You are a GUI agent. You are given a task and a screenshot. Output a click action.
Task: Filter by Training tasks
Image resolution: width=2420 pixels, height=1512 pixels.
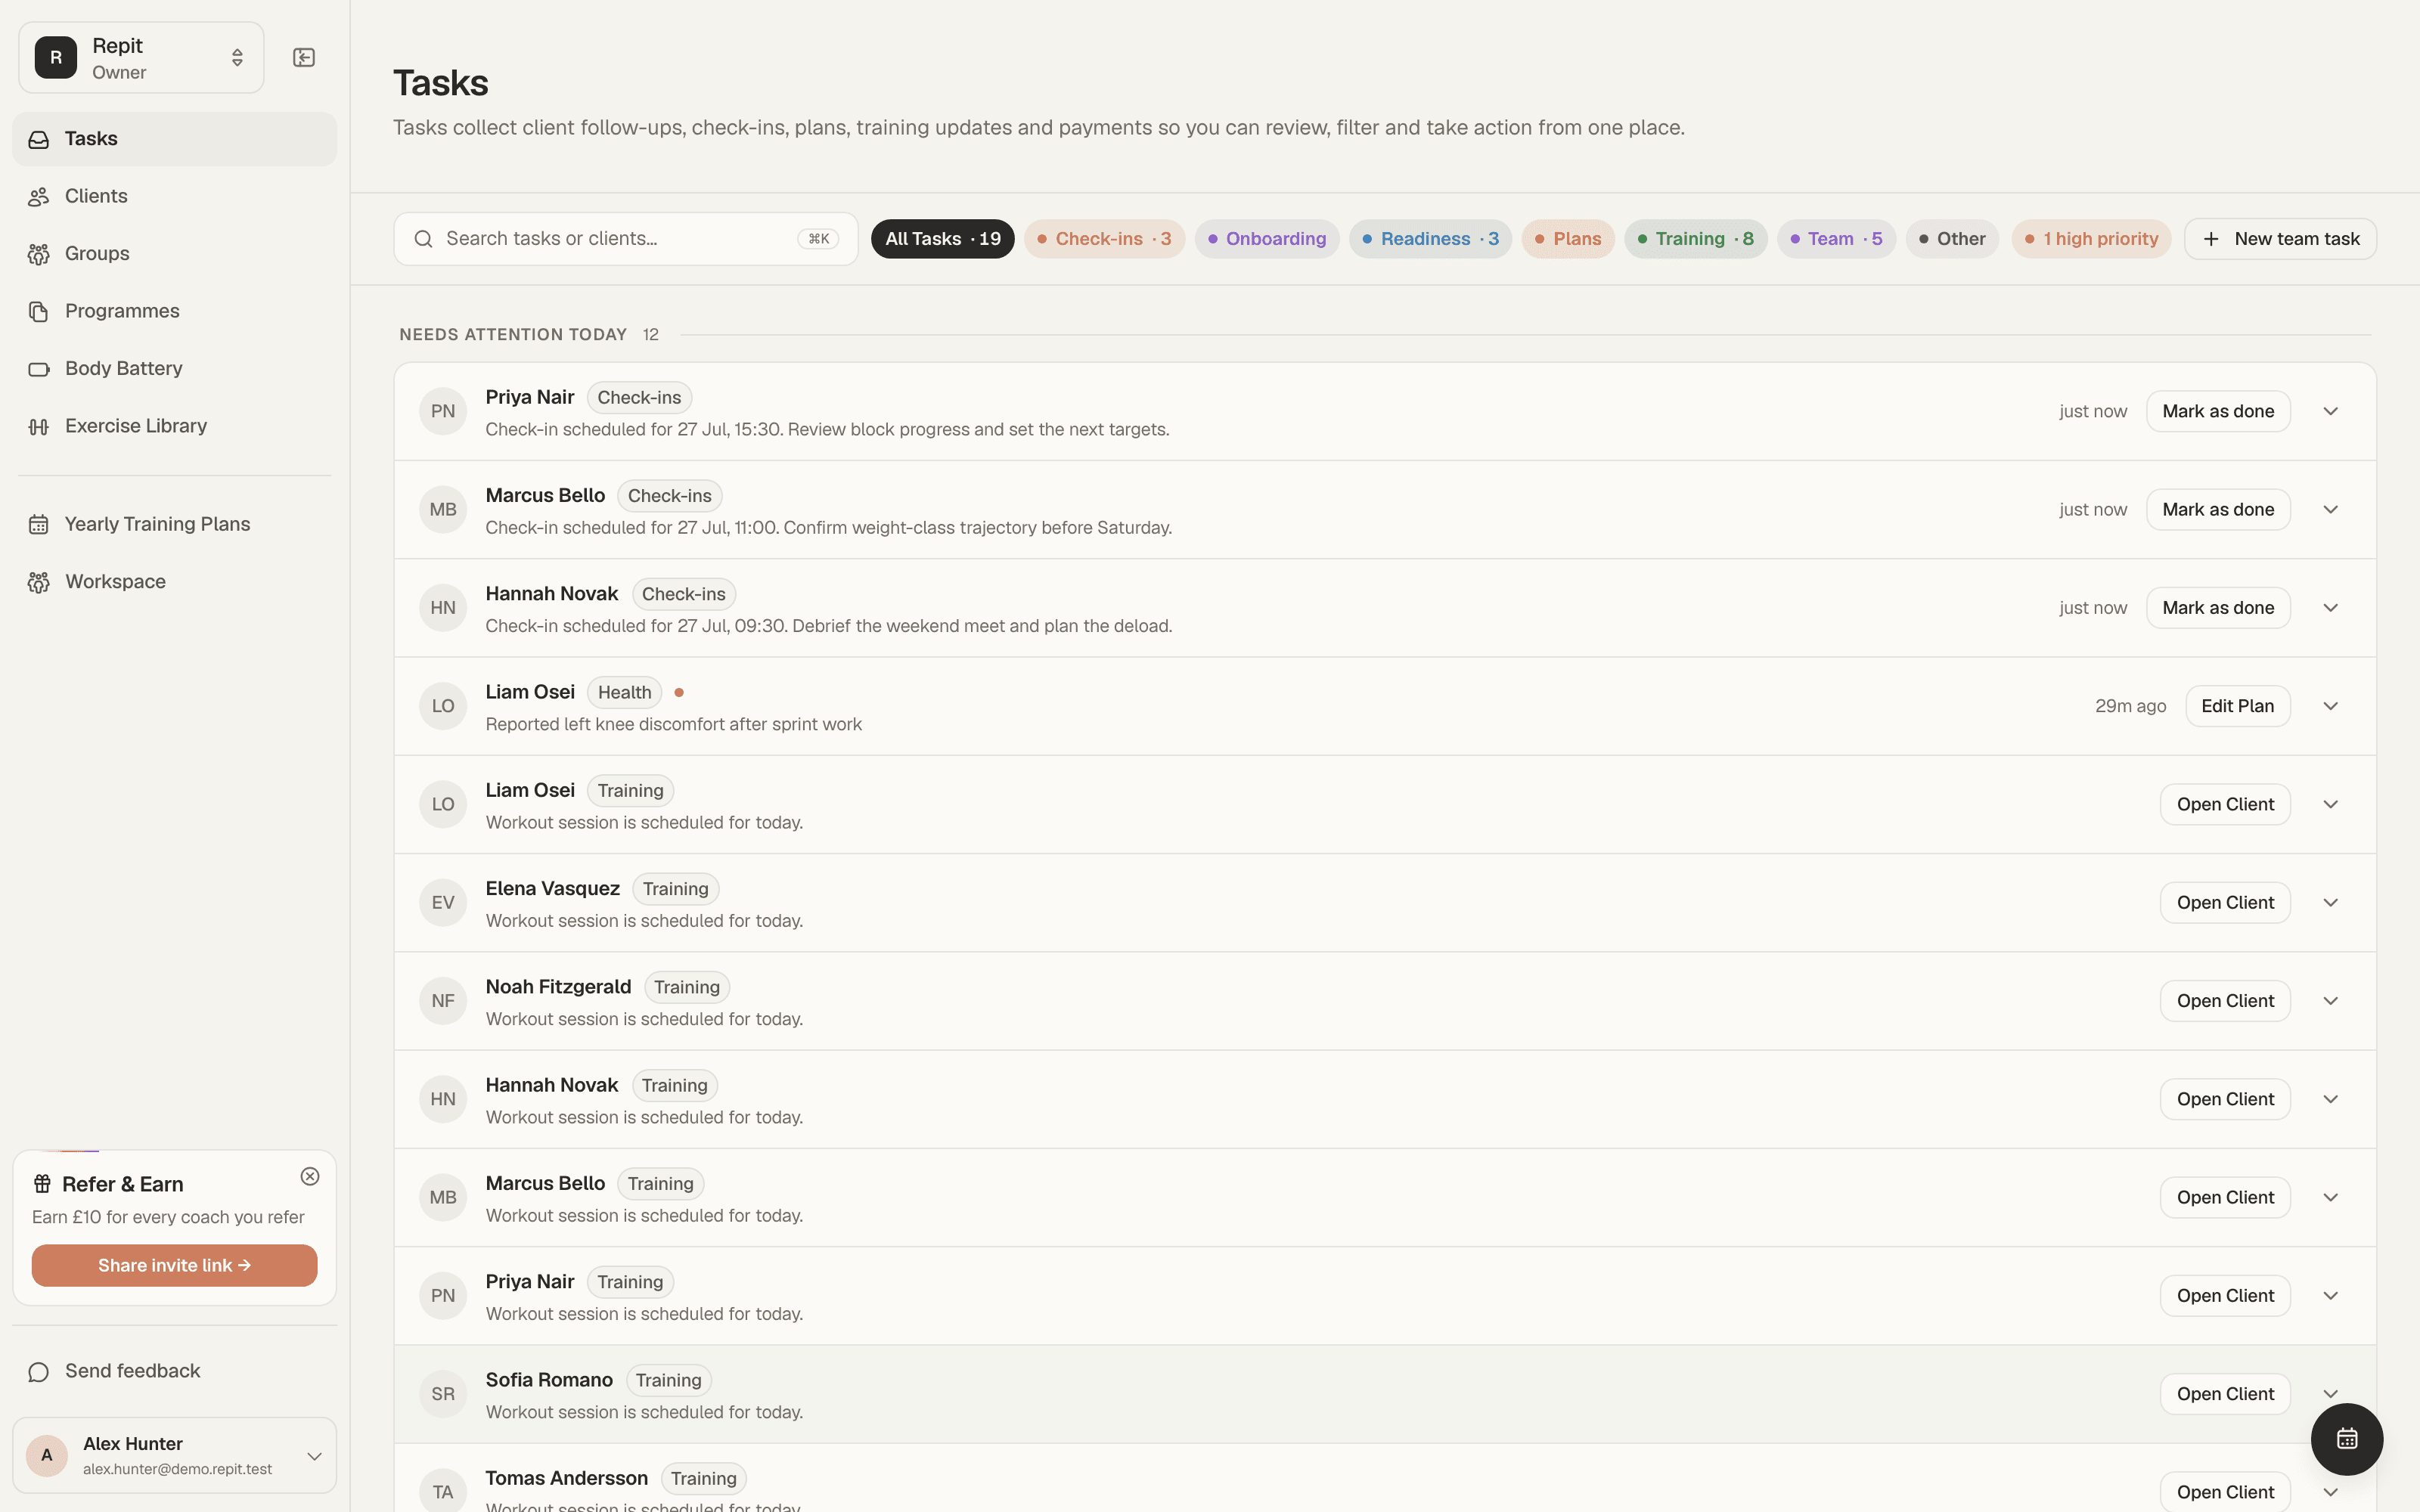1695,239
